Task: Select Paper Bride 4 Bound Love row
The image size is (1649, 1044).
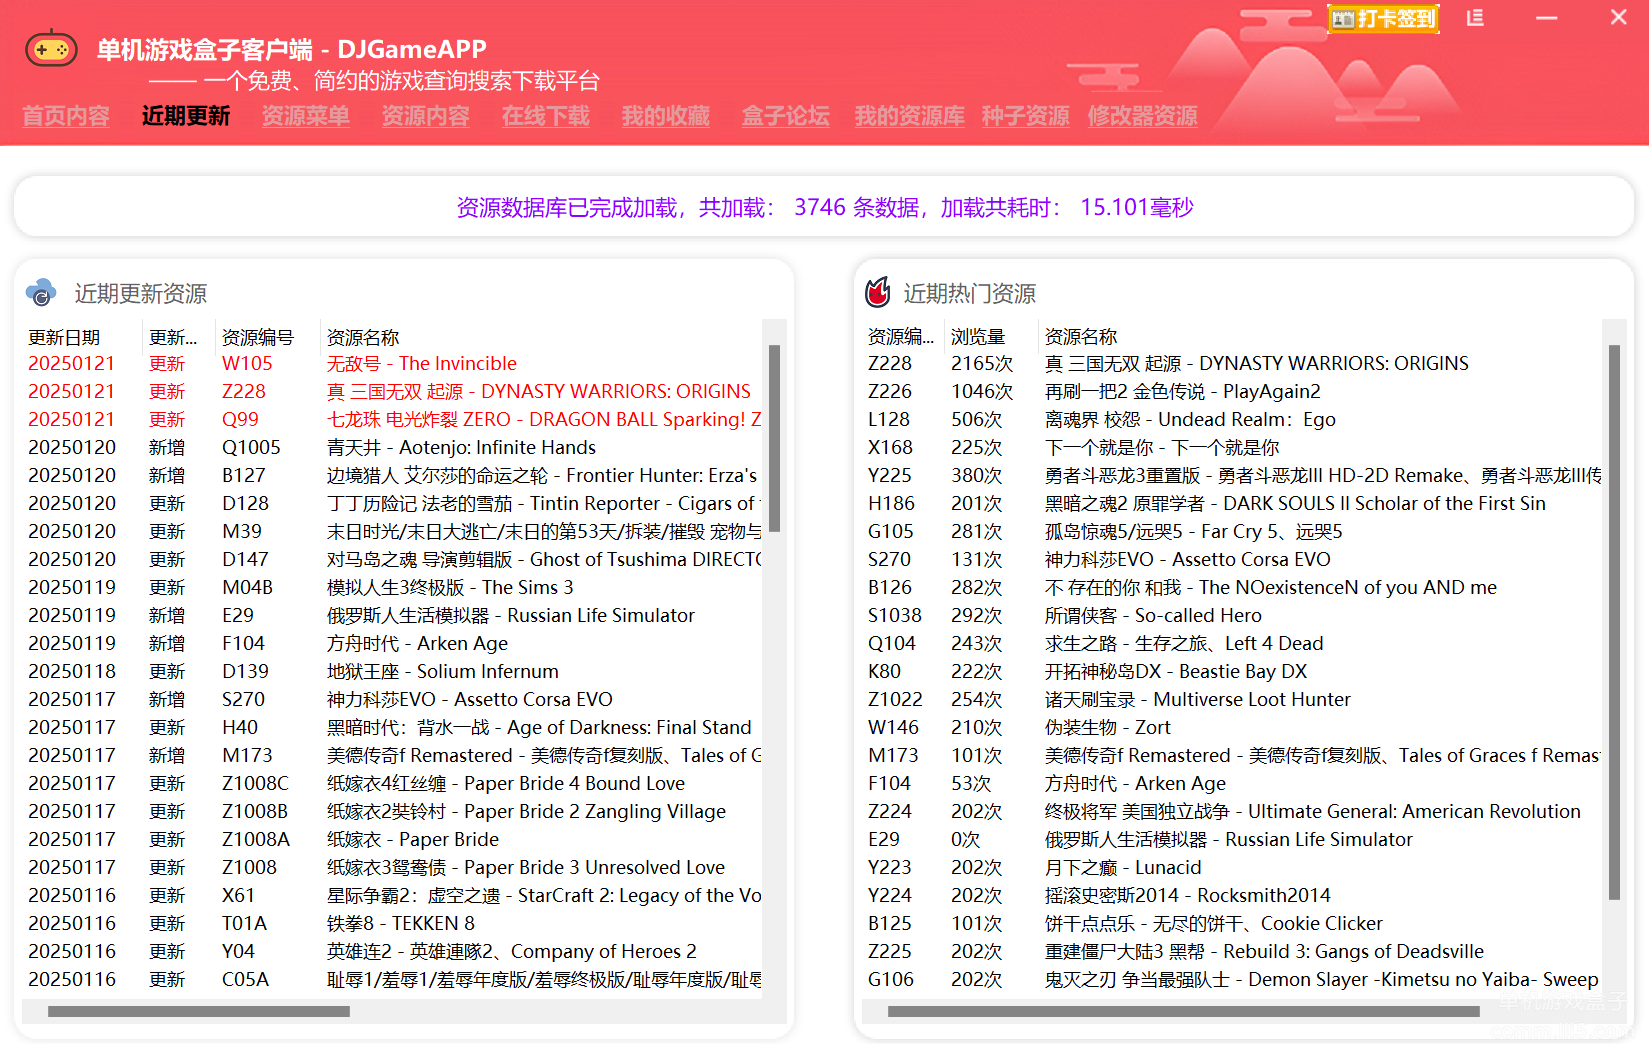Action: click(x=392, y=783)
